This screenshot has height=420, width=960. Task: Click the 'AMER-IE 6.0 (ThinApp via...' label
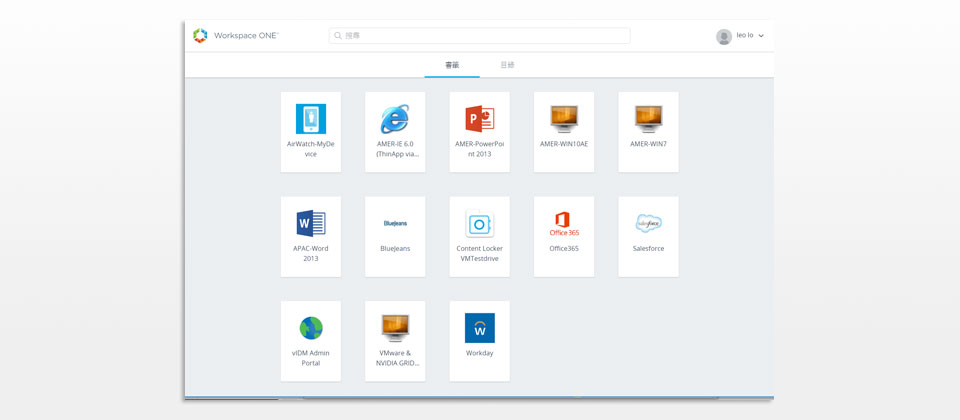coord(396,149)
